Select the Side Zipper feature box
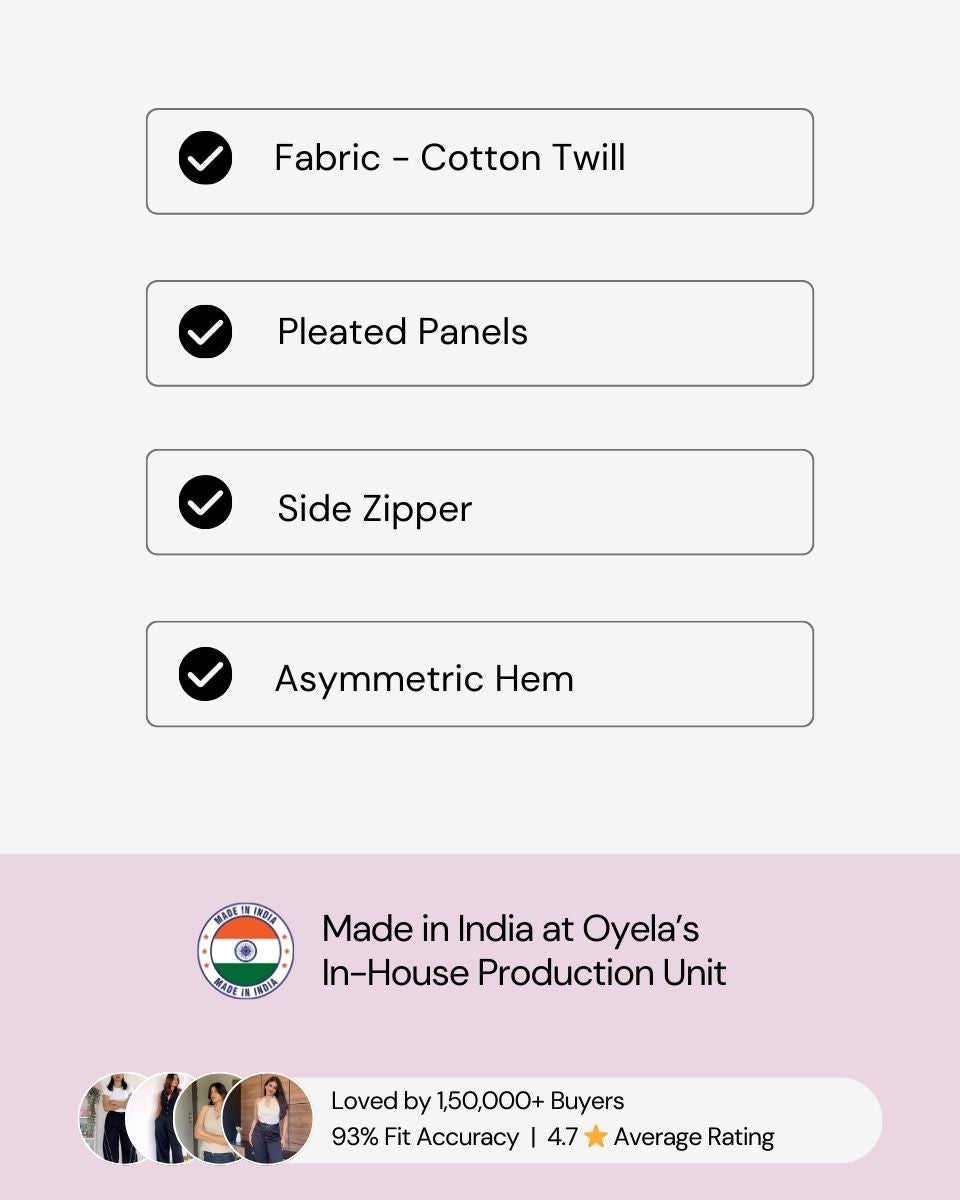 480,502
